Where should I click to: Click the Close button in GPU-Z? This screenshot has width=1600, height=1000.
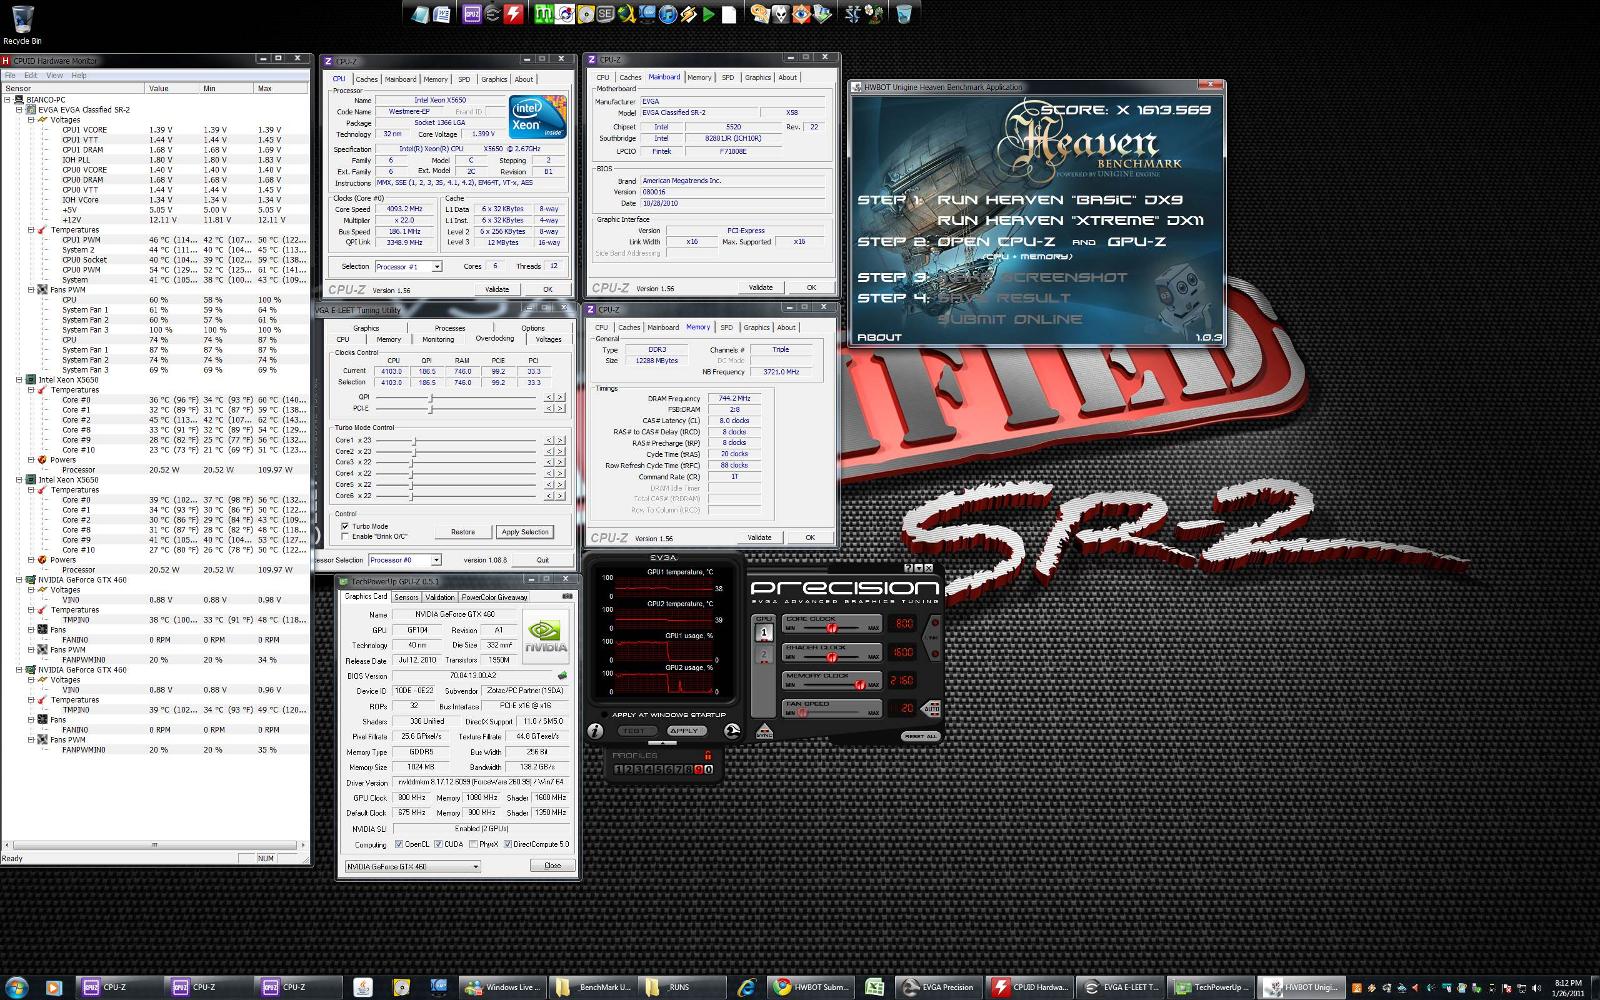coord(552,866)
